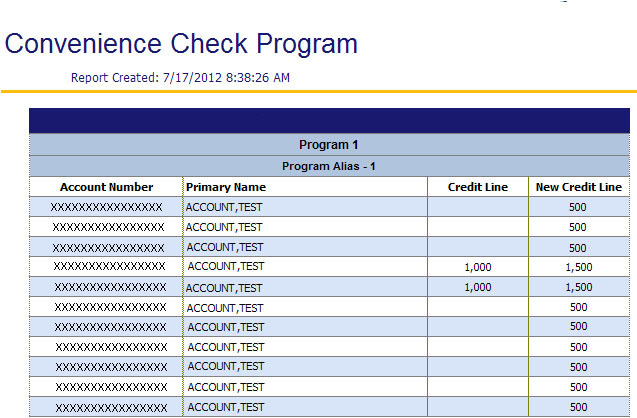Select the Program Alias - 1 subheader row

329,166
